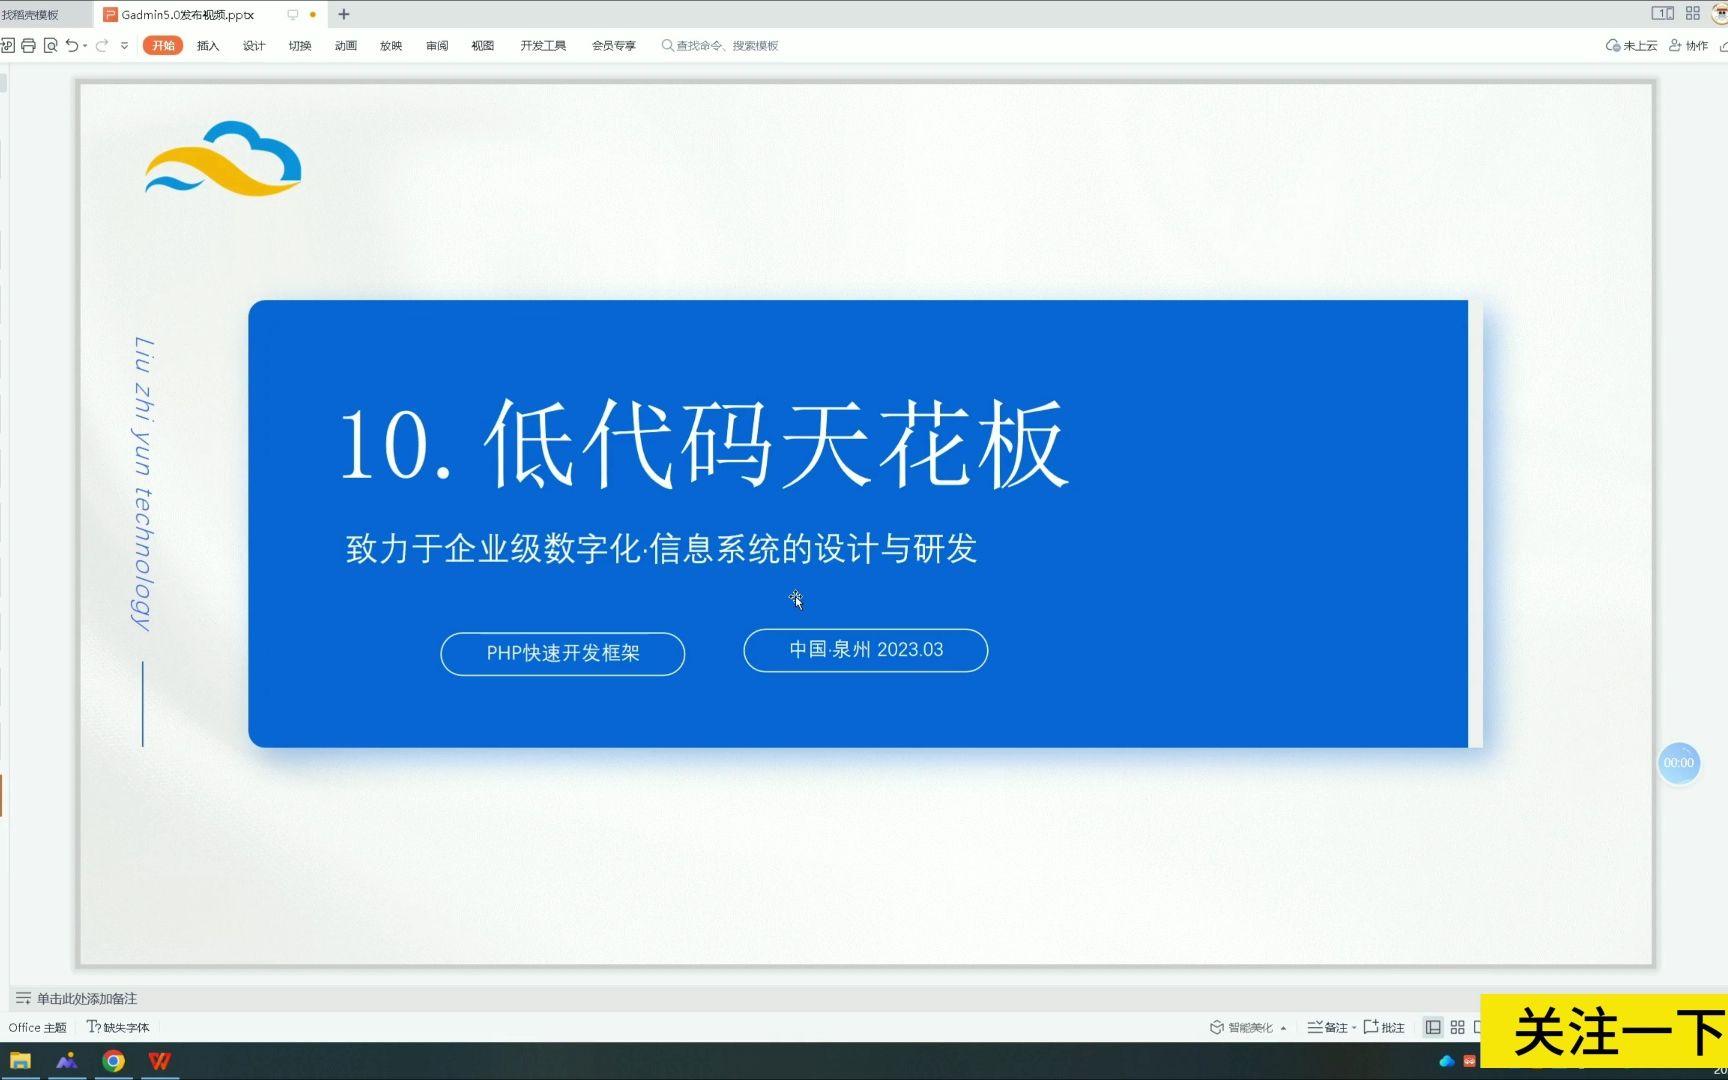Viewport: 1728px width, 1080px height.
Task: Switch to normal view layout icon
Action: click(1433, 1027)
